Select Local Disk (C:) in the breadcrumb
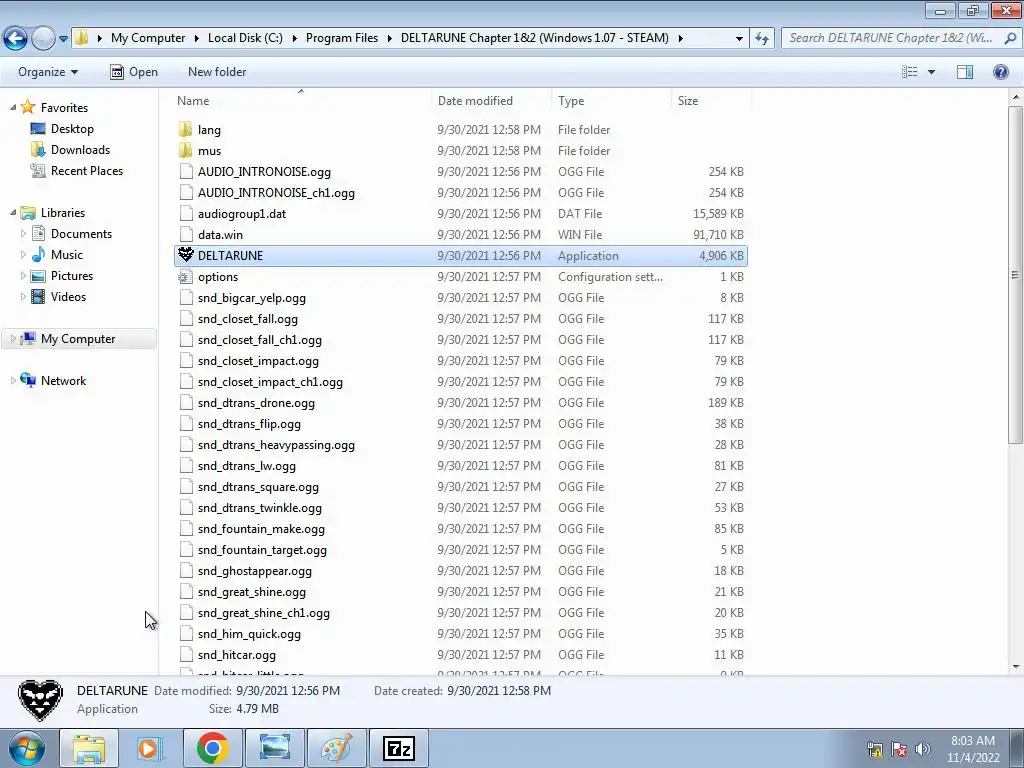Screen dimensions: 1024x768 tap(245, 38)
